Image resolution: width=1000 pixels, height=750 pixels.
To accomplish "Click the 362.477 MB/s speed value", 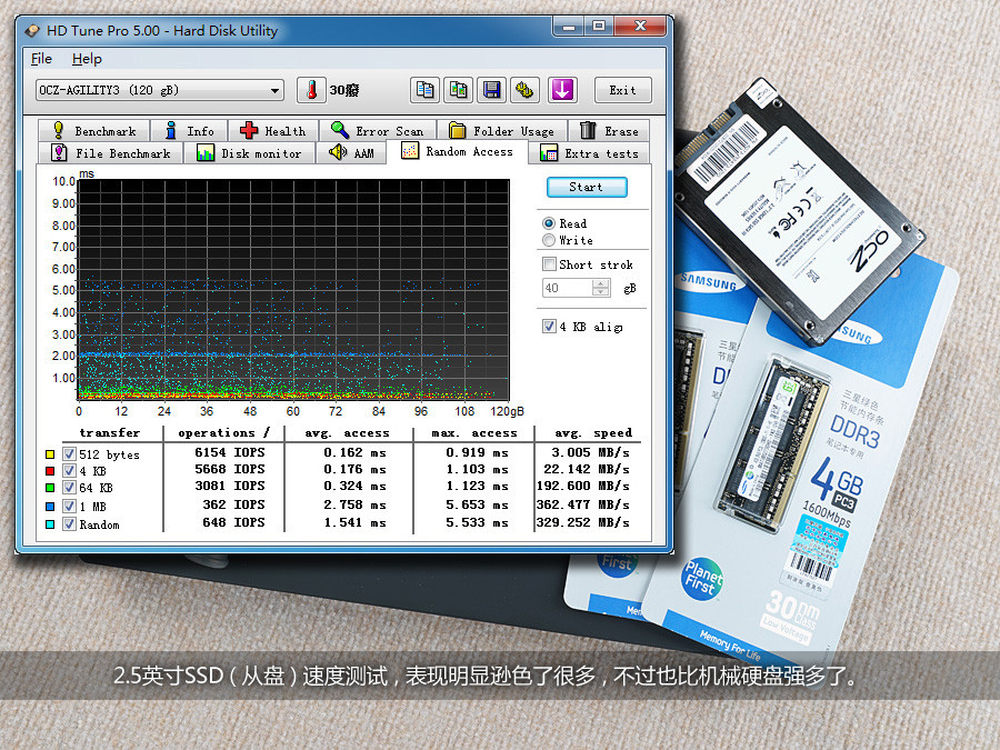I will tap(583, 504).
